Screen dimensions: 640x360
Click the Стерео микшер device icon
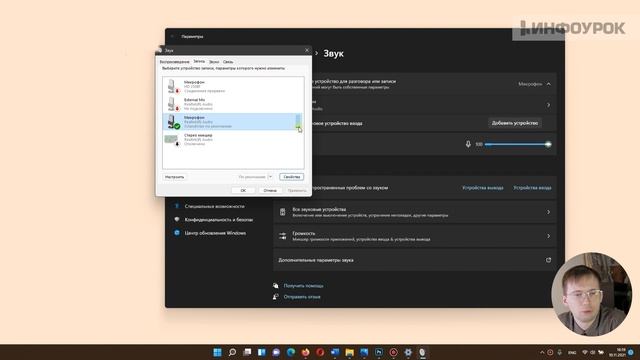tap(172, 140)
